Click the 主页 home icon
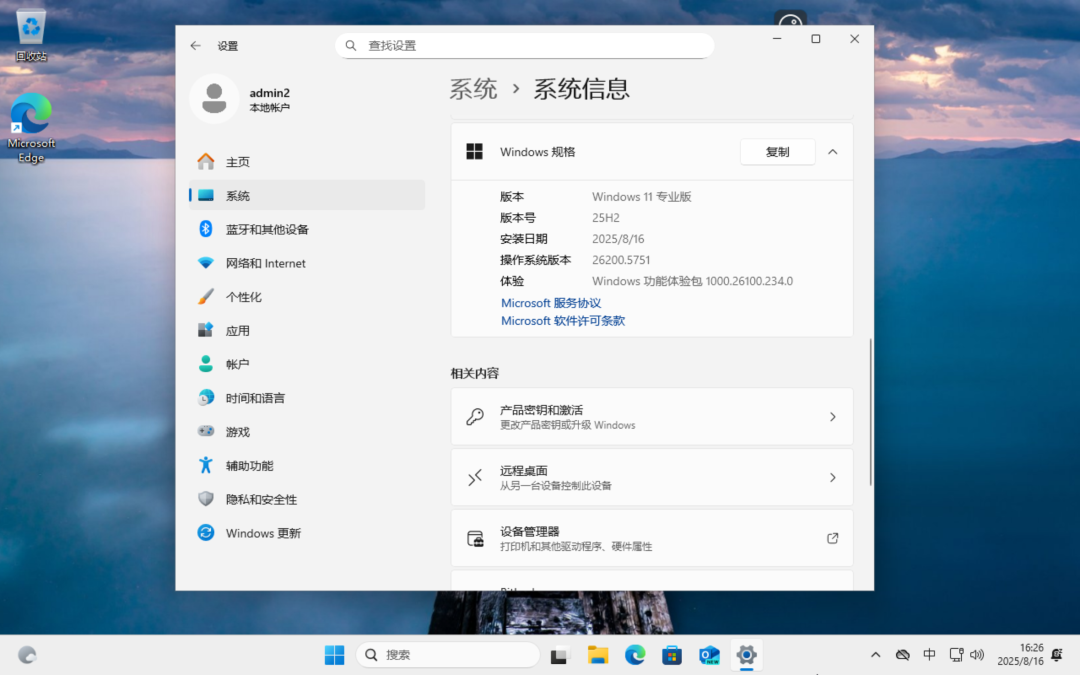1080x675 pixels. [x=207, y=161]
